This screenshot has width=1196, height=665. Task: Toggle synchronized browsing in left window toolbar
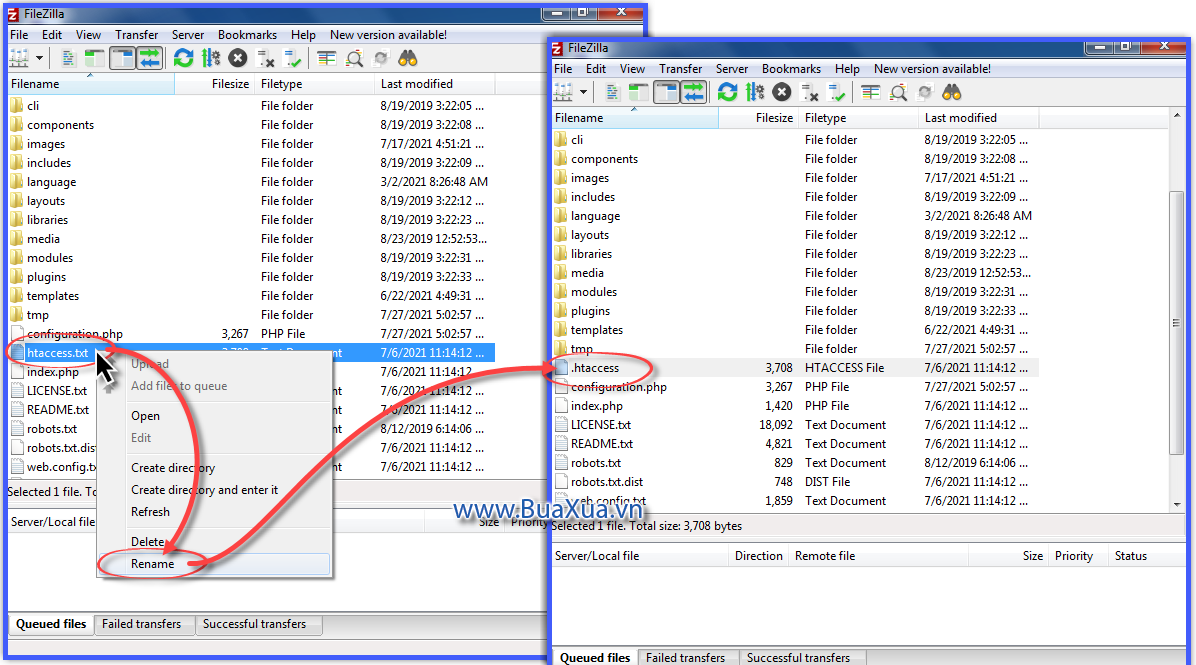pyautogui.click(x=381, y=58)
